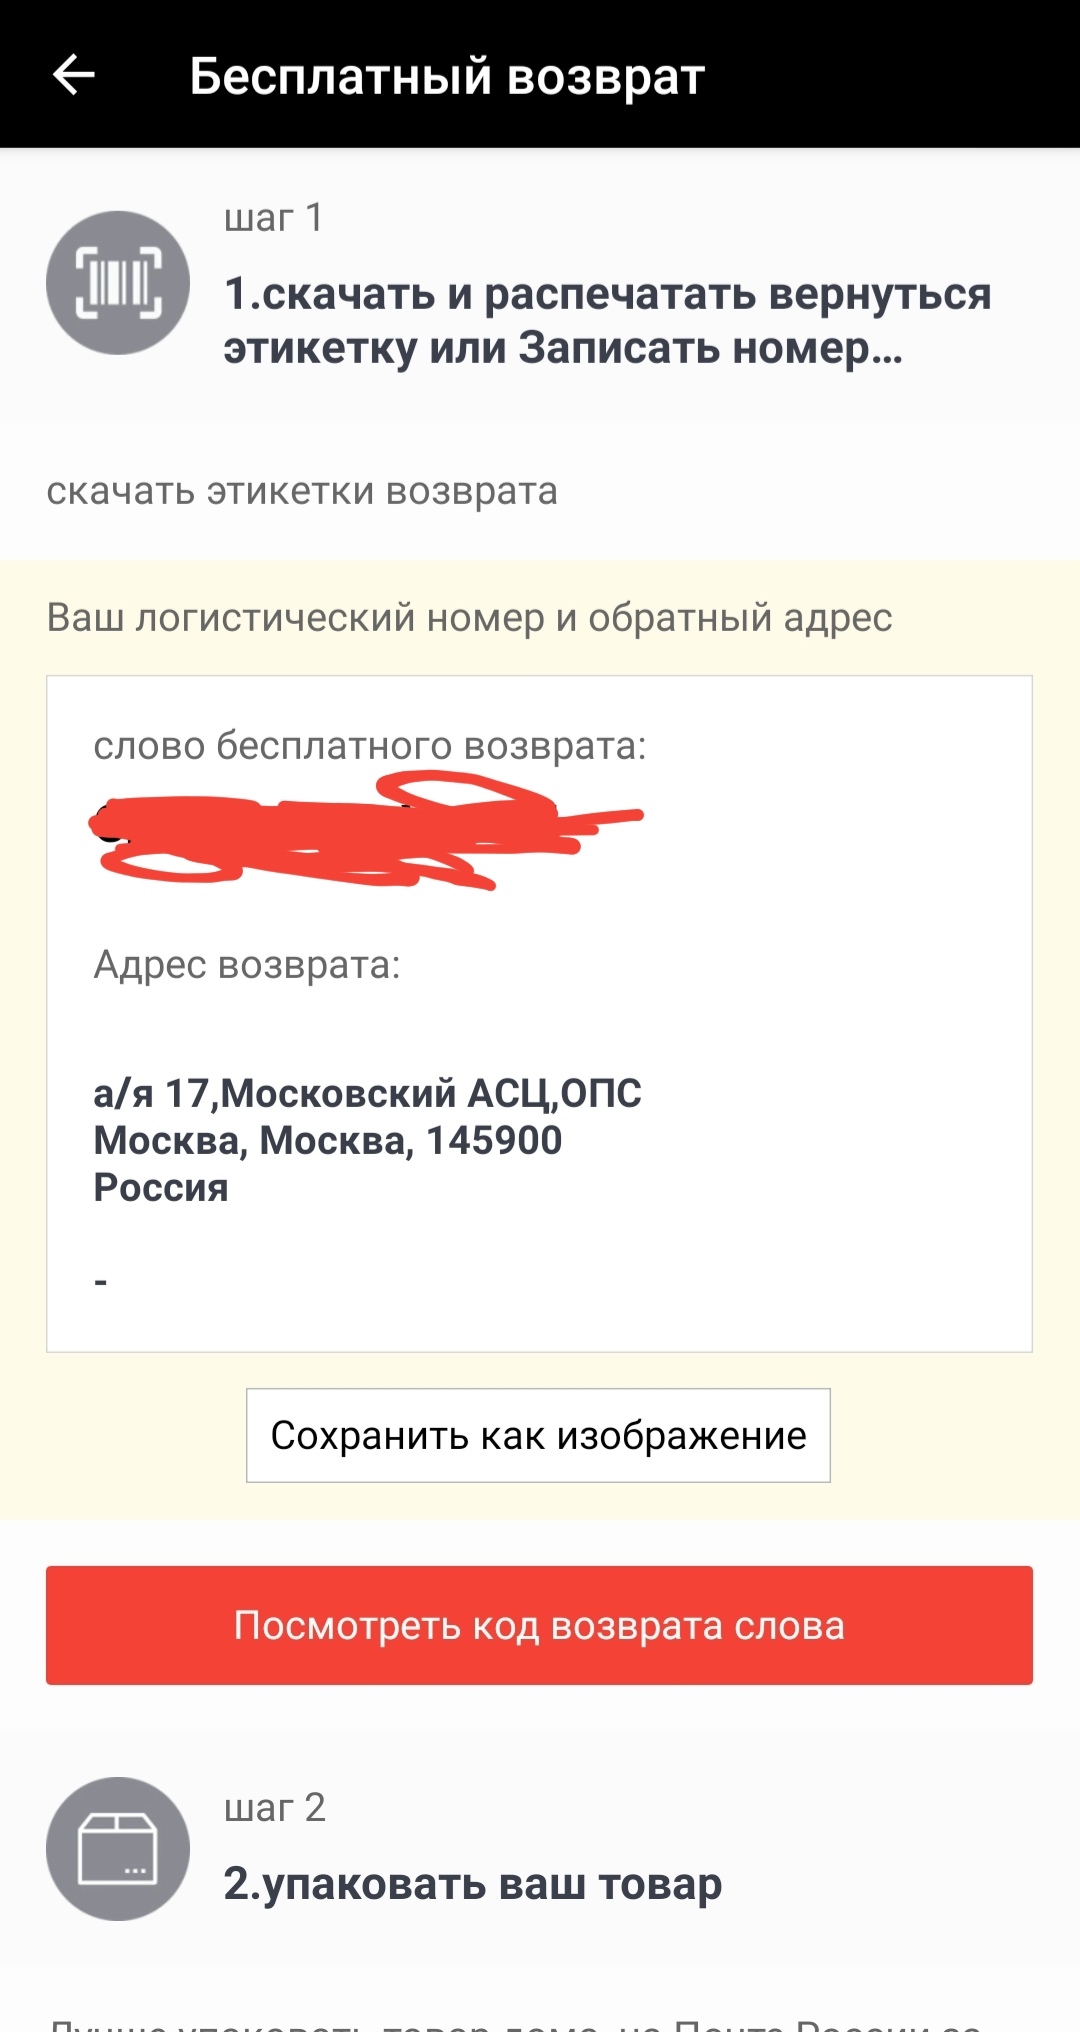Go back using the arrow icon
Viewport: 1080px width, 2032px height.
click(x=73, y=75)
